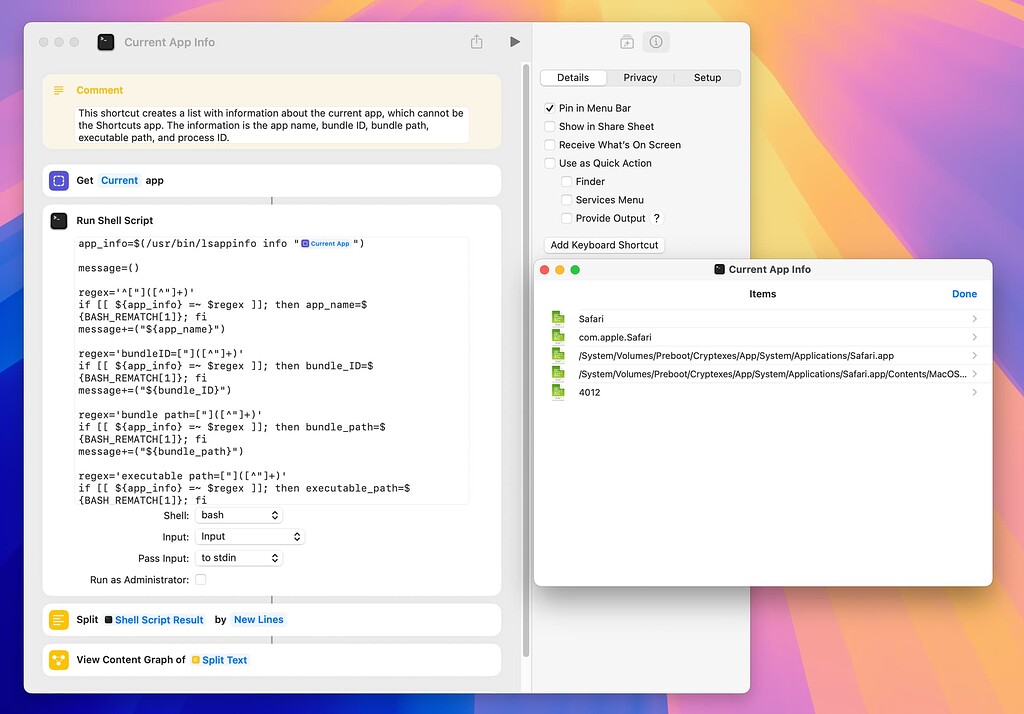
Task: Switch to the Privacy tab
Action: [640, 77]
